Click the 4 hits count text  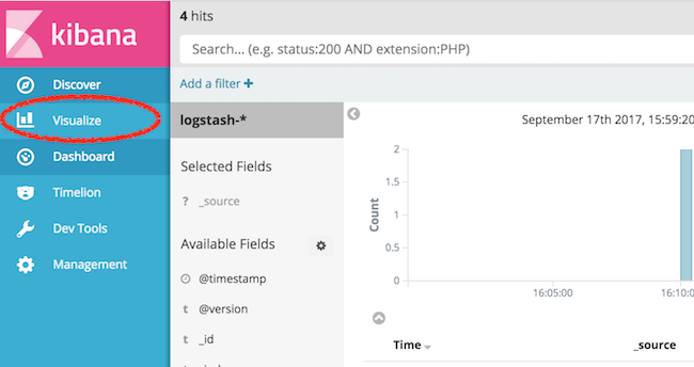pos(197,16)
